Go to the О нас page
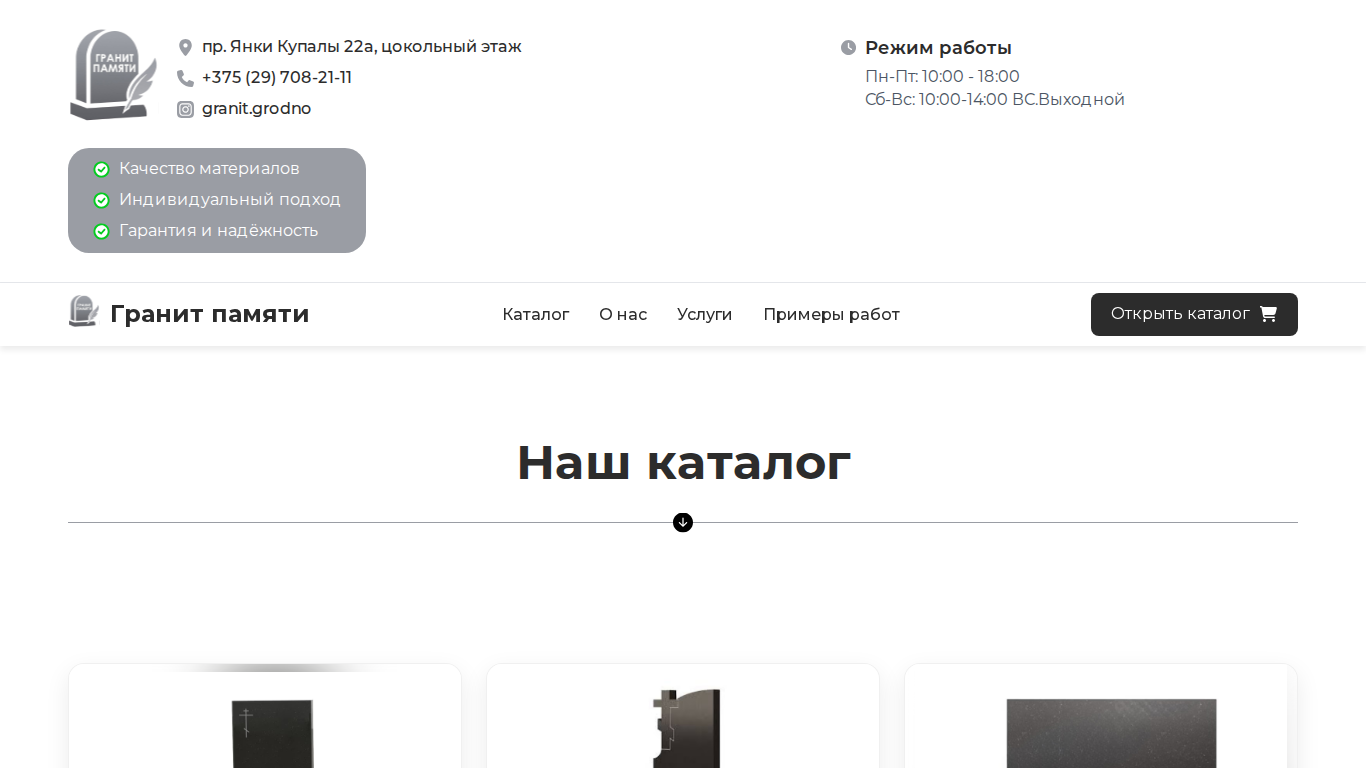This screenshot has height=768, width=1366. point(623,314)
